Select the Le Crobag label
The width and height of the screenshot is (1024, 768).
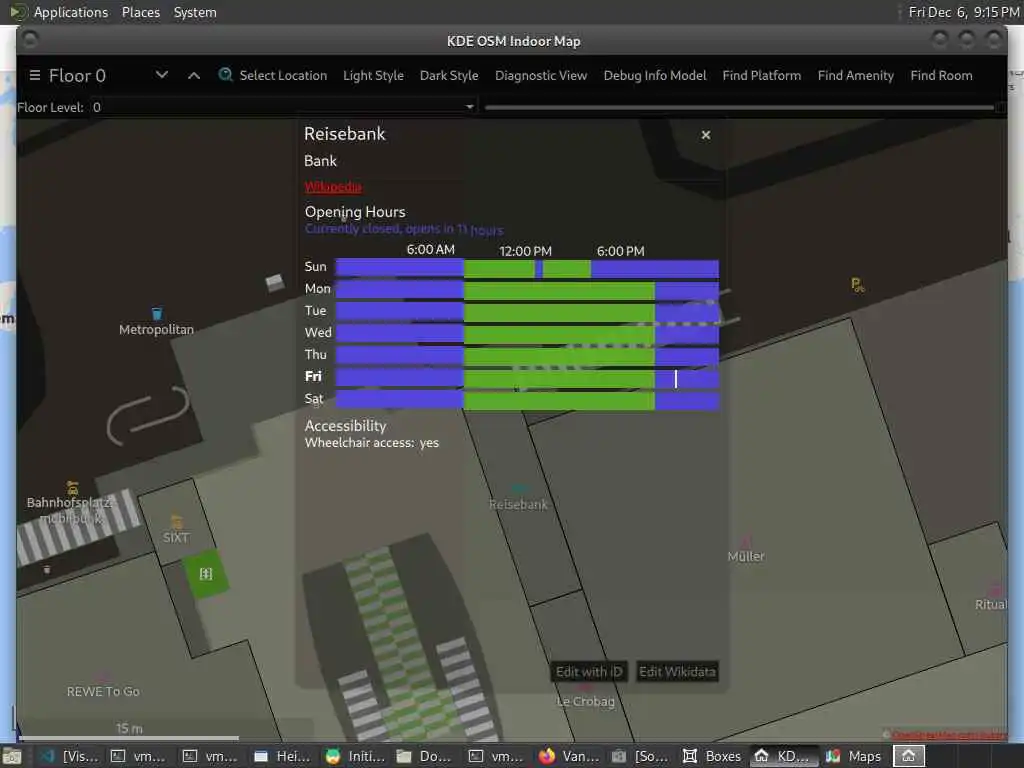pyautogui.click(x=586, y=701)
